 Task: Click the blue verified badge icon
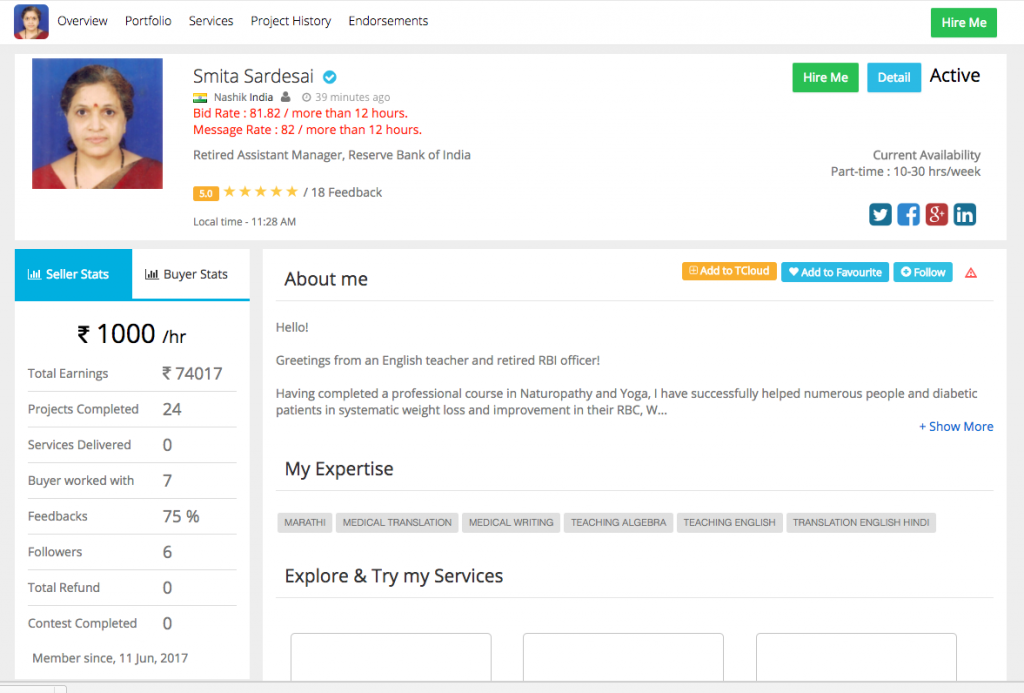coord(329,77)
